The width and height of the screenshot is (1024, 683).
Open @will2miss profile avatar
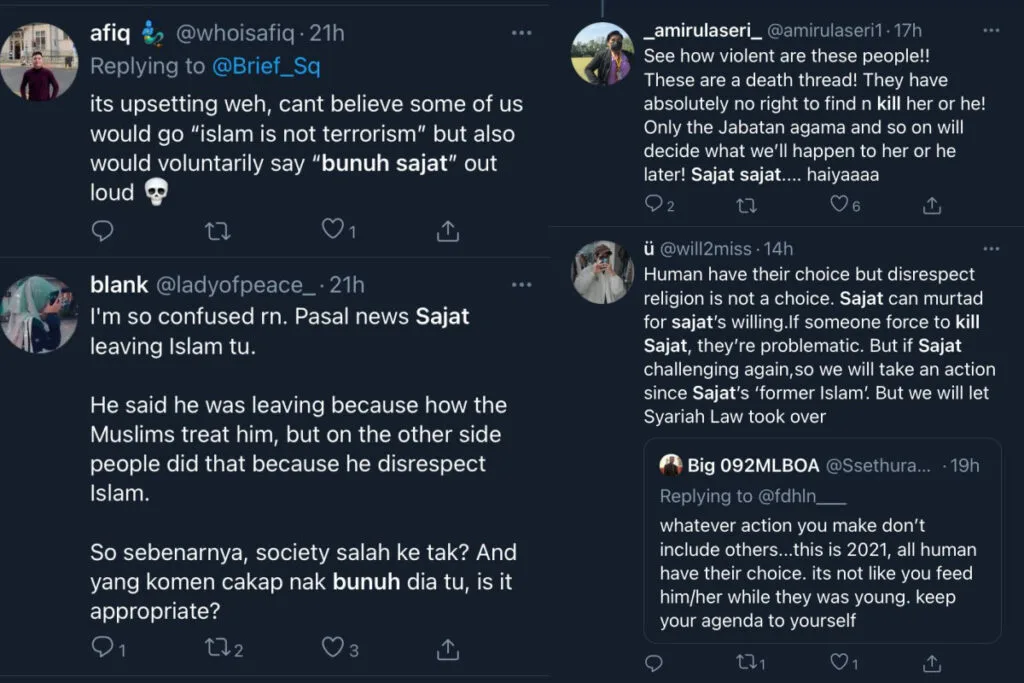[602, 272]
